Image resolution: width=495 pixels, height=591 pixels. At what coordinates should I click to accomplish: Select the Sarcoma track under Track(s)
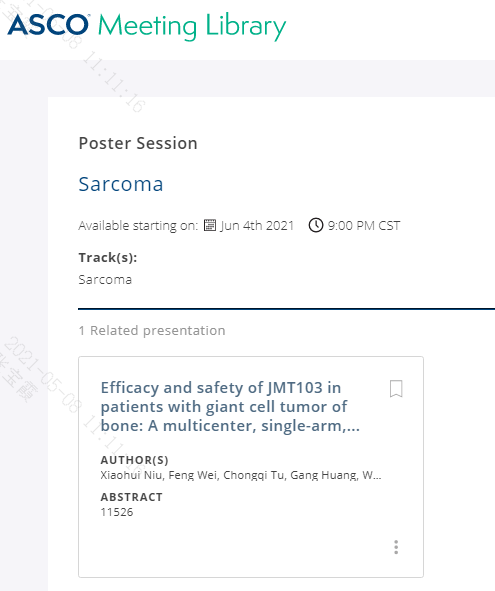tap(105, 280)
